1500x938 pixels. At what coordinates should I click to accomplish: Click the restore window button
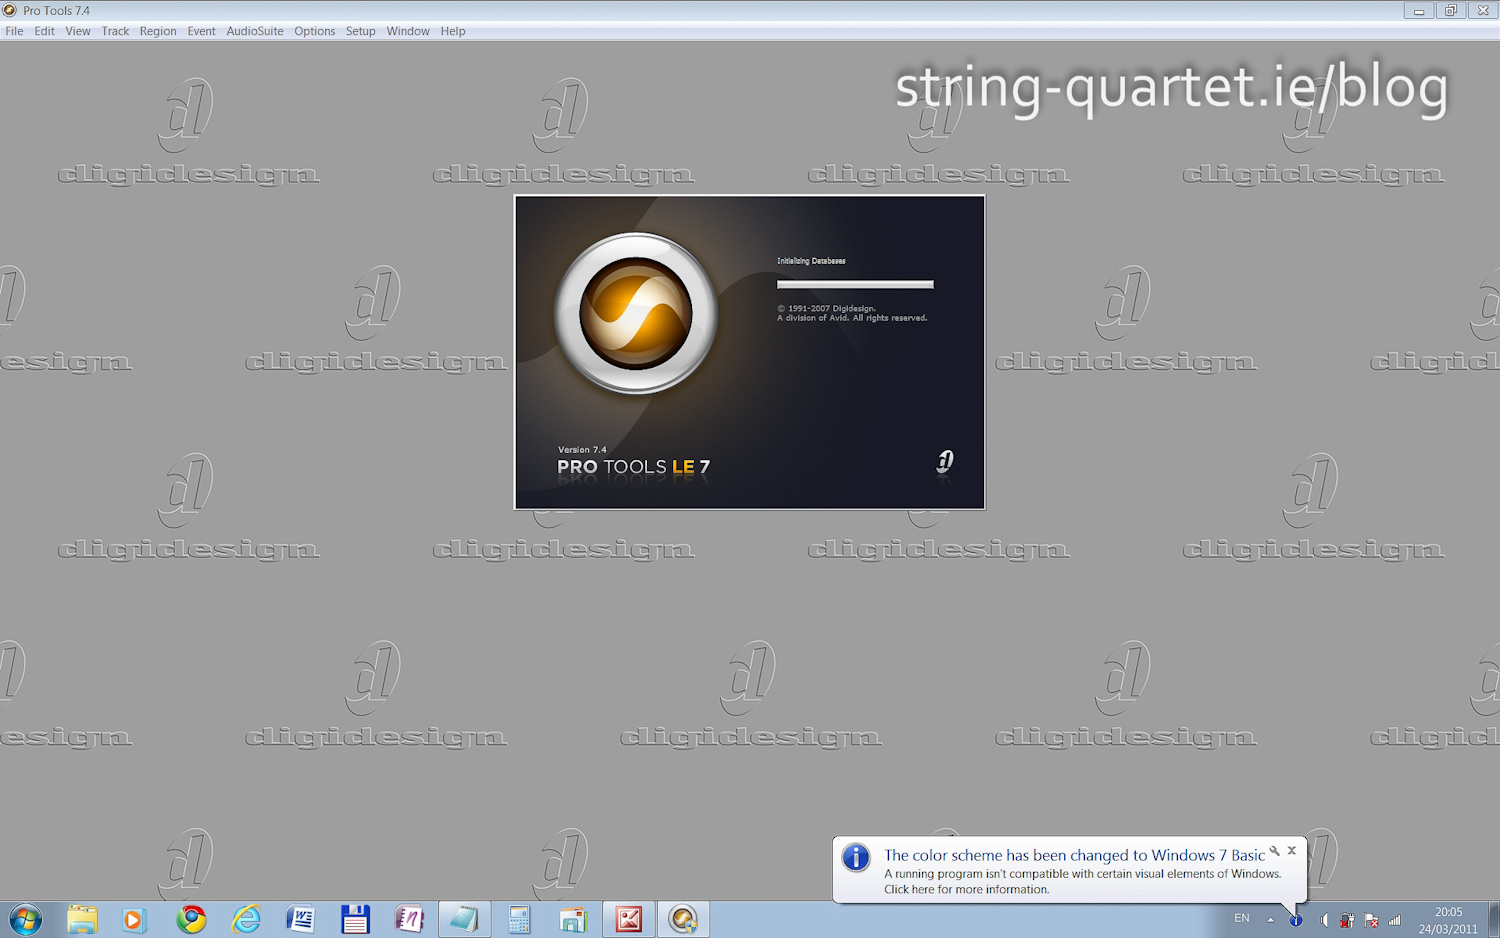[x=1450, y=10]
